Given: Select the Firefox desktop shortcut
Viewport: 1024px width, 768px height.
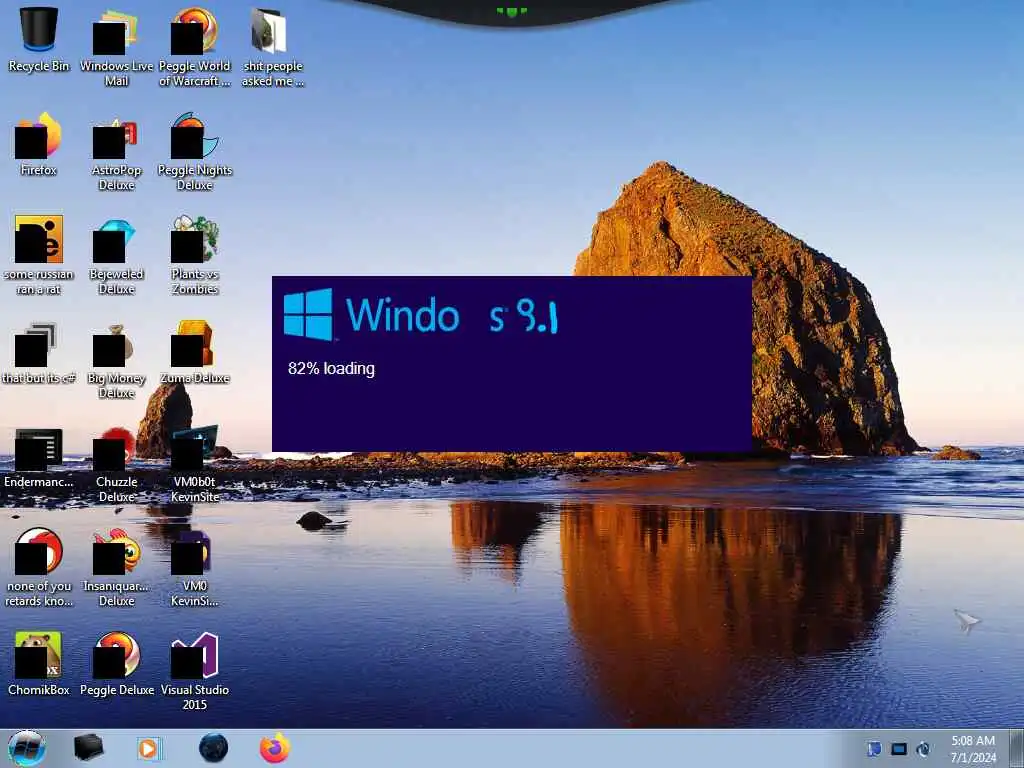Looking at the screenshot, I should tap(39, 144).
